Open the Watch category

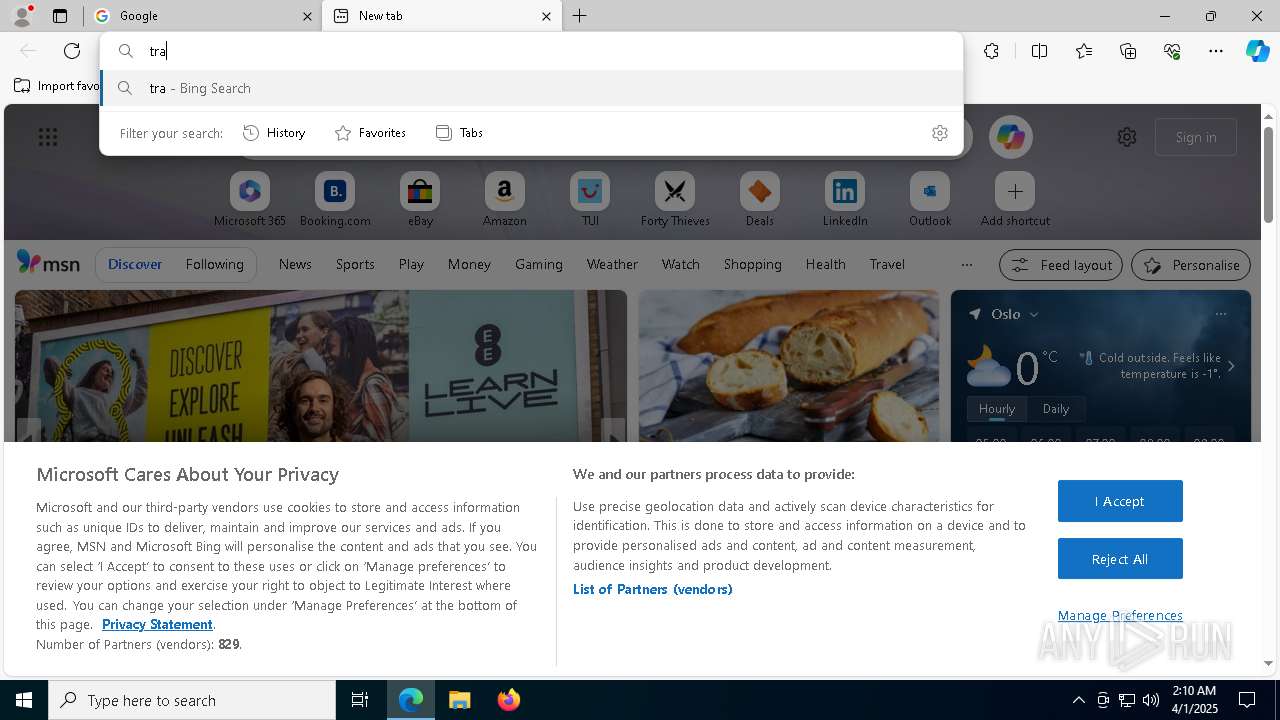(681, 264)
